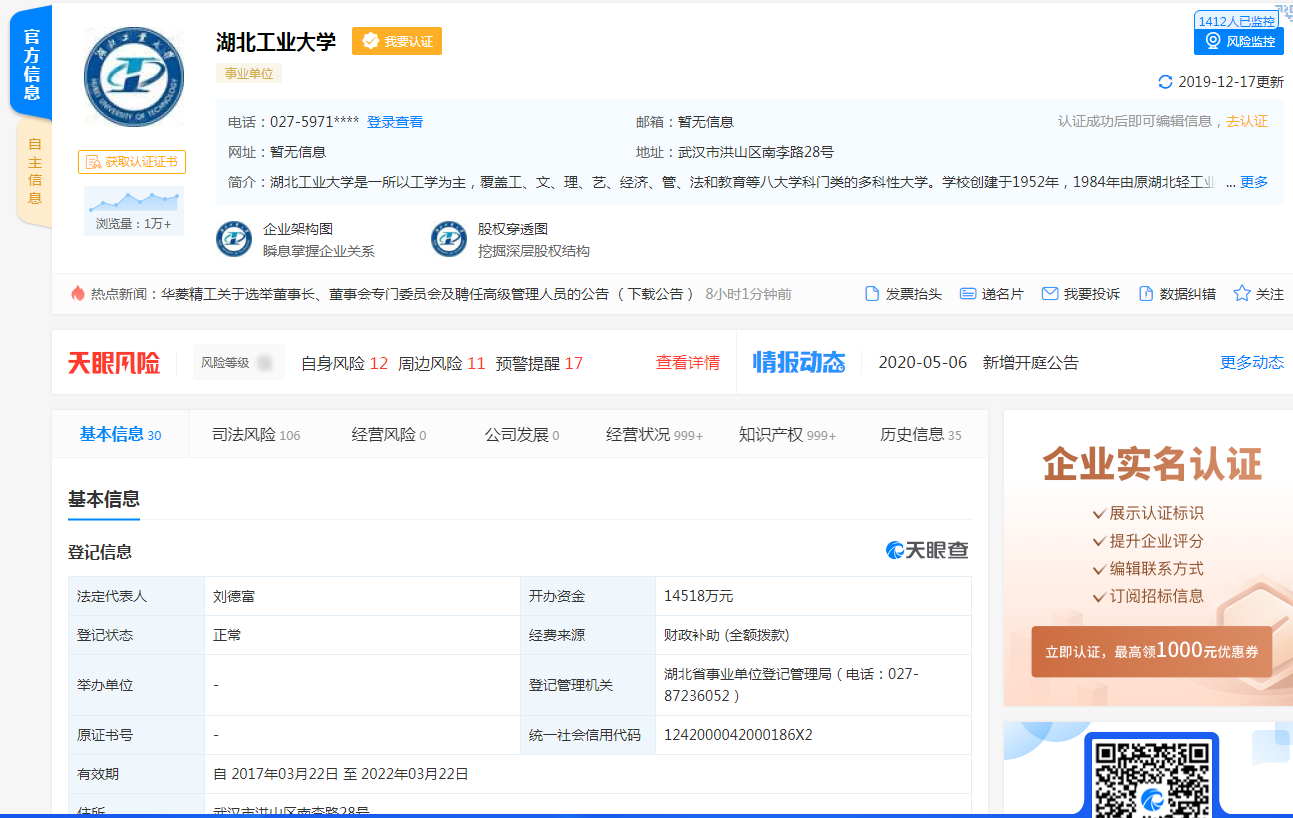
Task: Click 登录查看 to reveal phone number
Action: (x=394, y=122)
